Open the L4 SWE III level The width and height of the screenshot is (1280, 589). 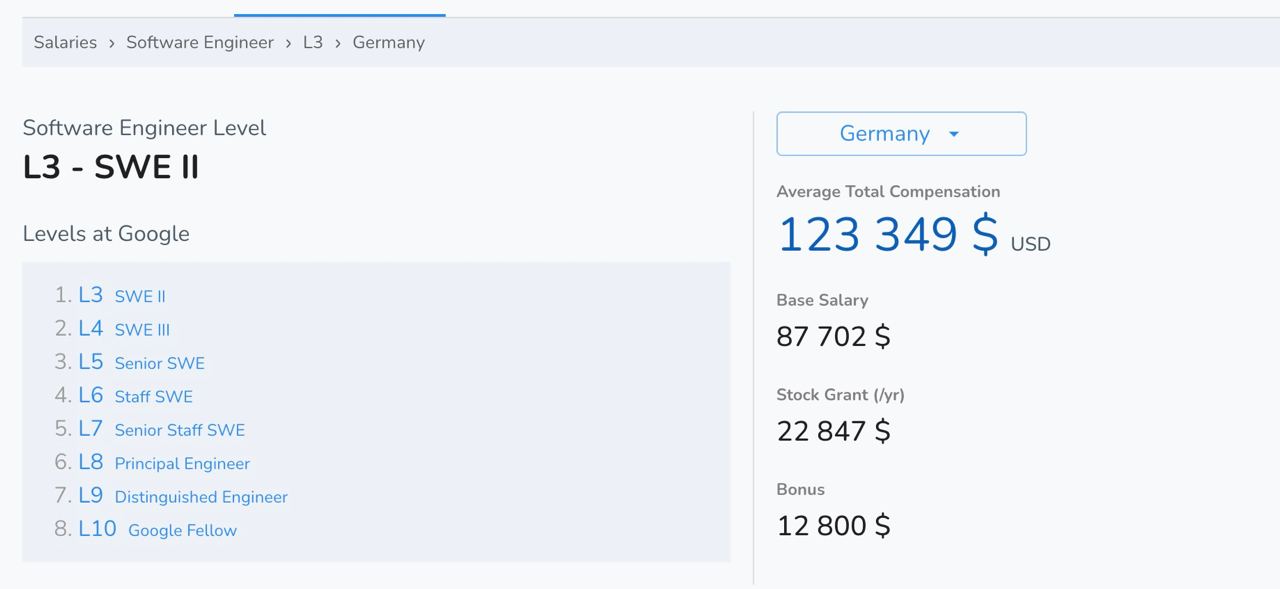(x=124, y=329)
